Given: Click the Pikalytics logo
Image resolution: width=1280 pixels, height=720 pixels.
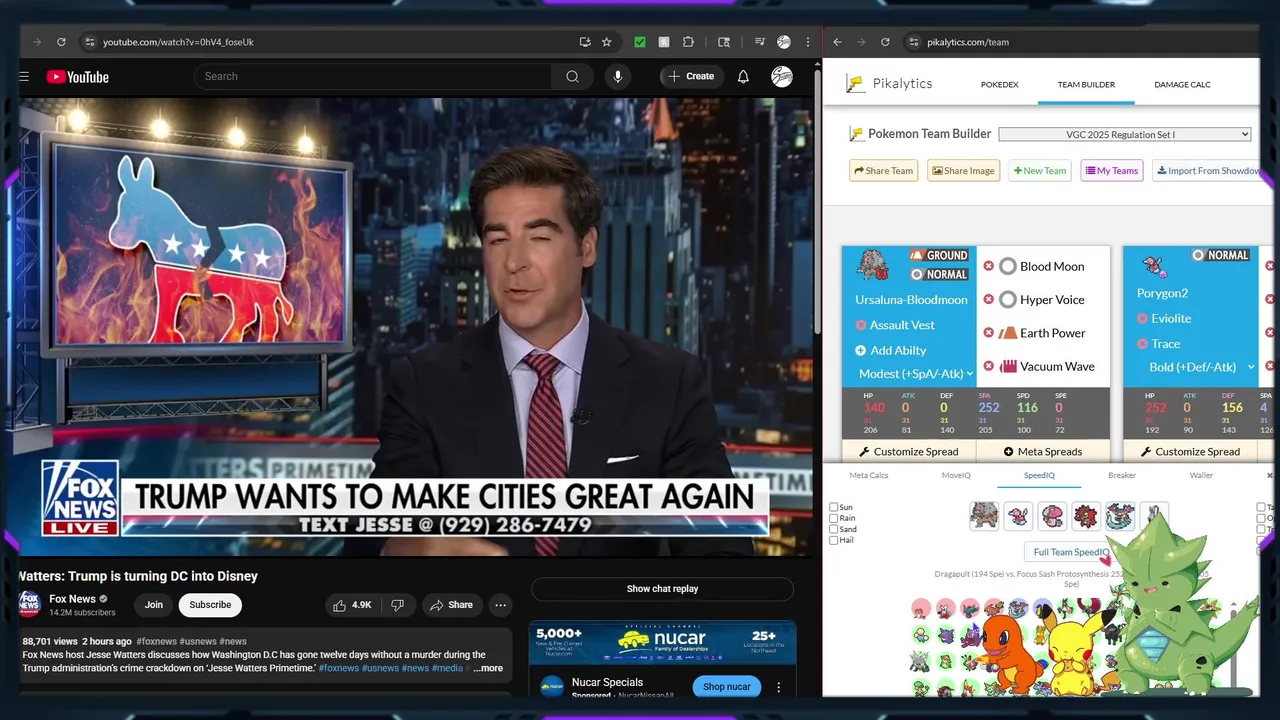Looking at the screenshot, I should [x=890, y=84].
